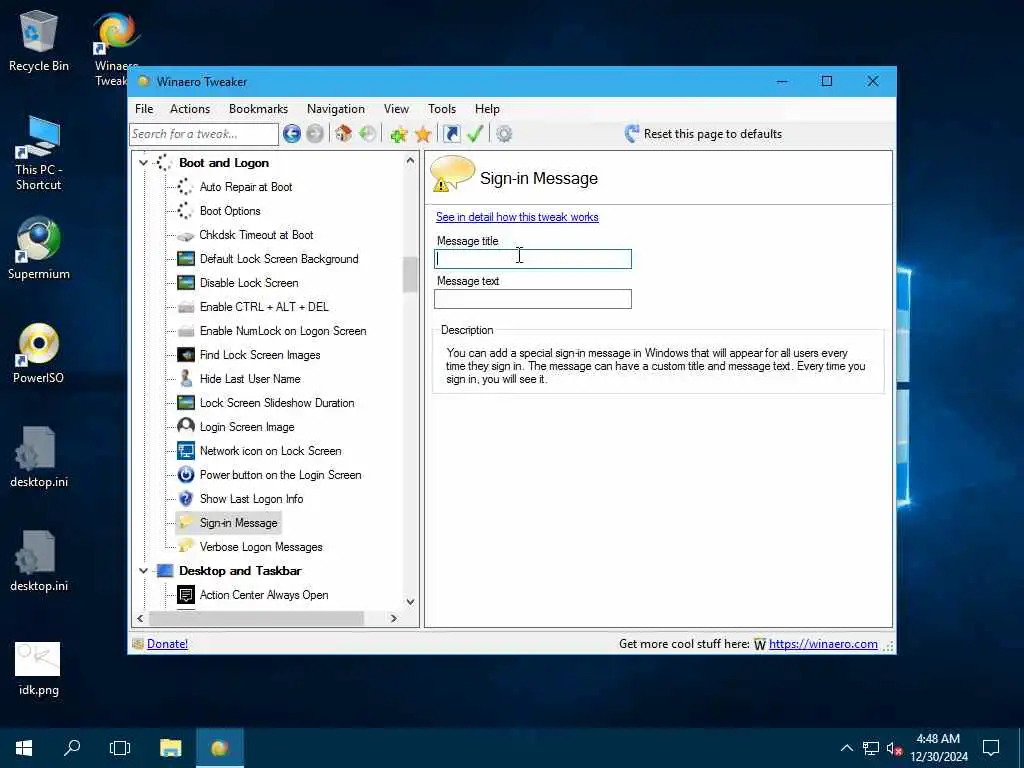Collapse the Desktop and Taskbar tree section
This screenshot has height=768, width=1024.
click(x=143, y=571)
